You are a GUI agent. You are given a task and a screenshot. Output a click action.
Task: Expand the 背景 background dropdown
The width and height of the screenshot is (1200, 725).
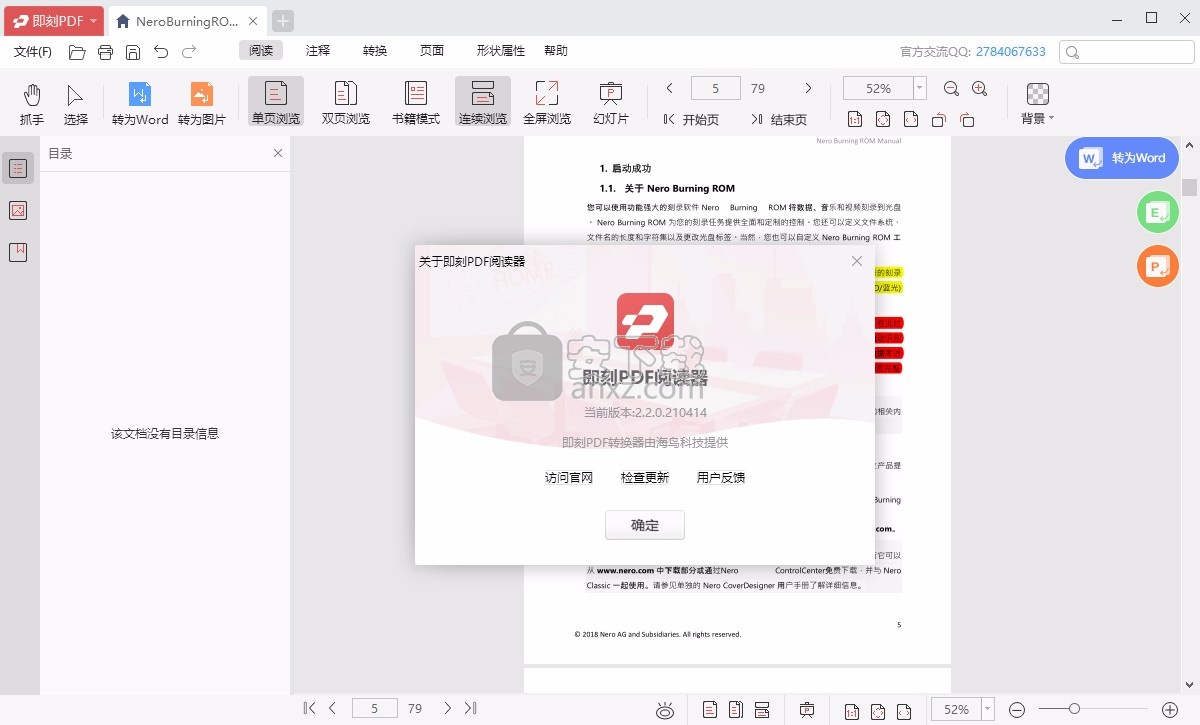(1038, 104)
